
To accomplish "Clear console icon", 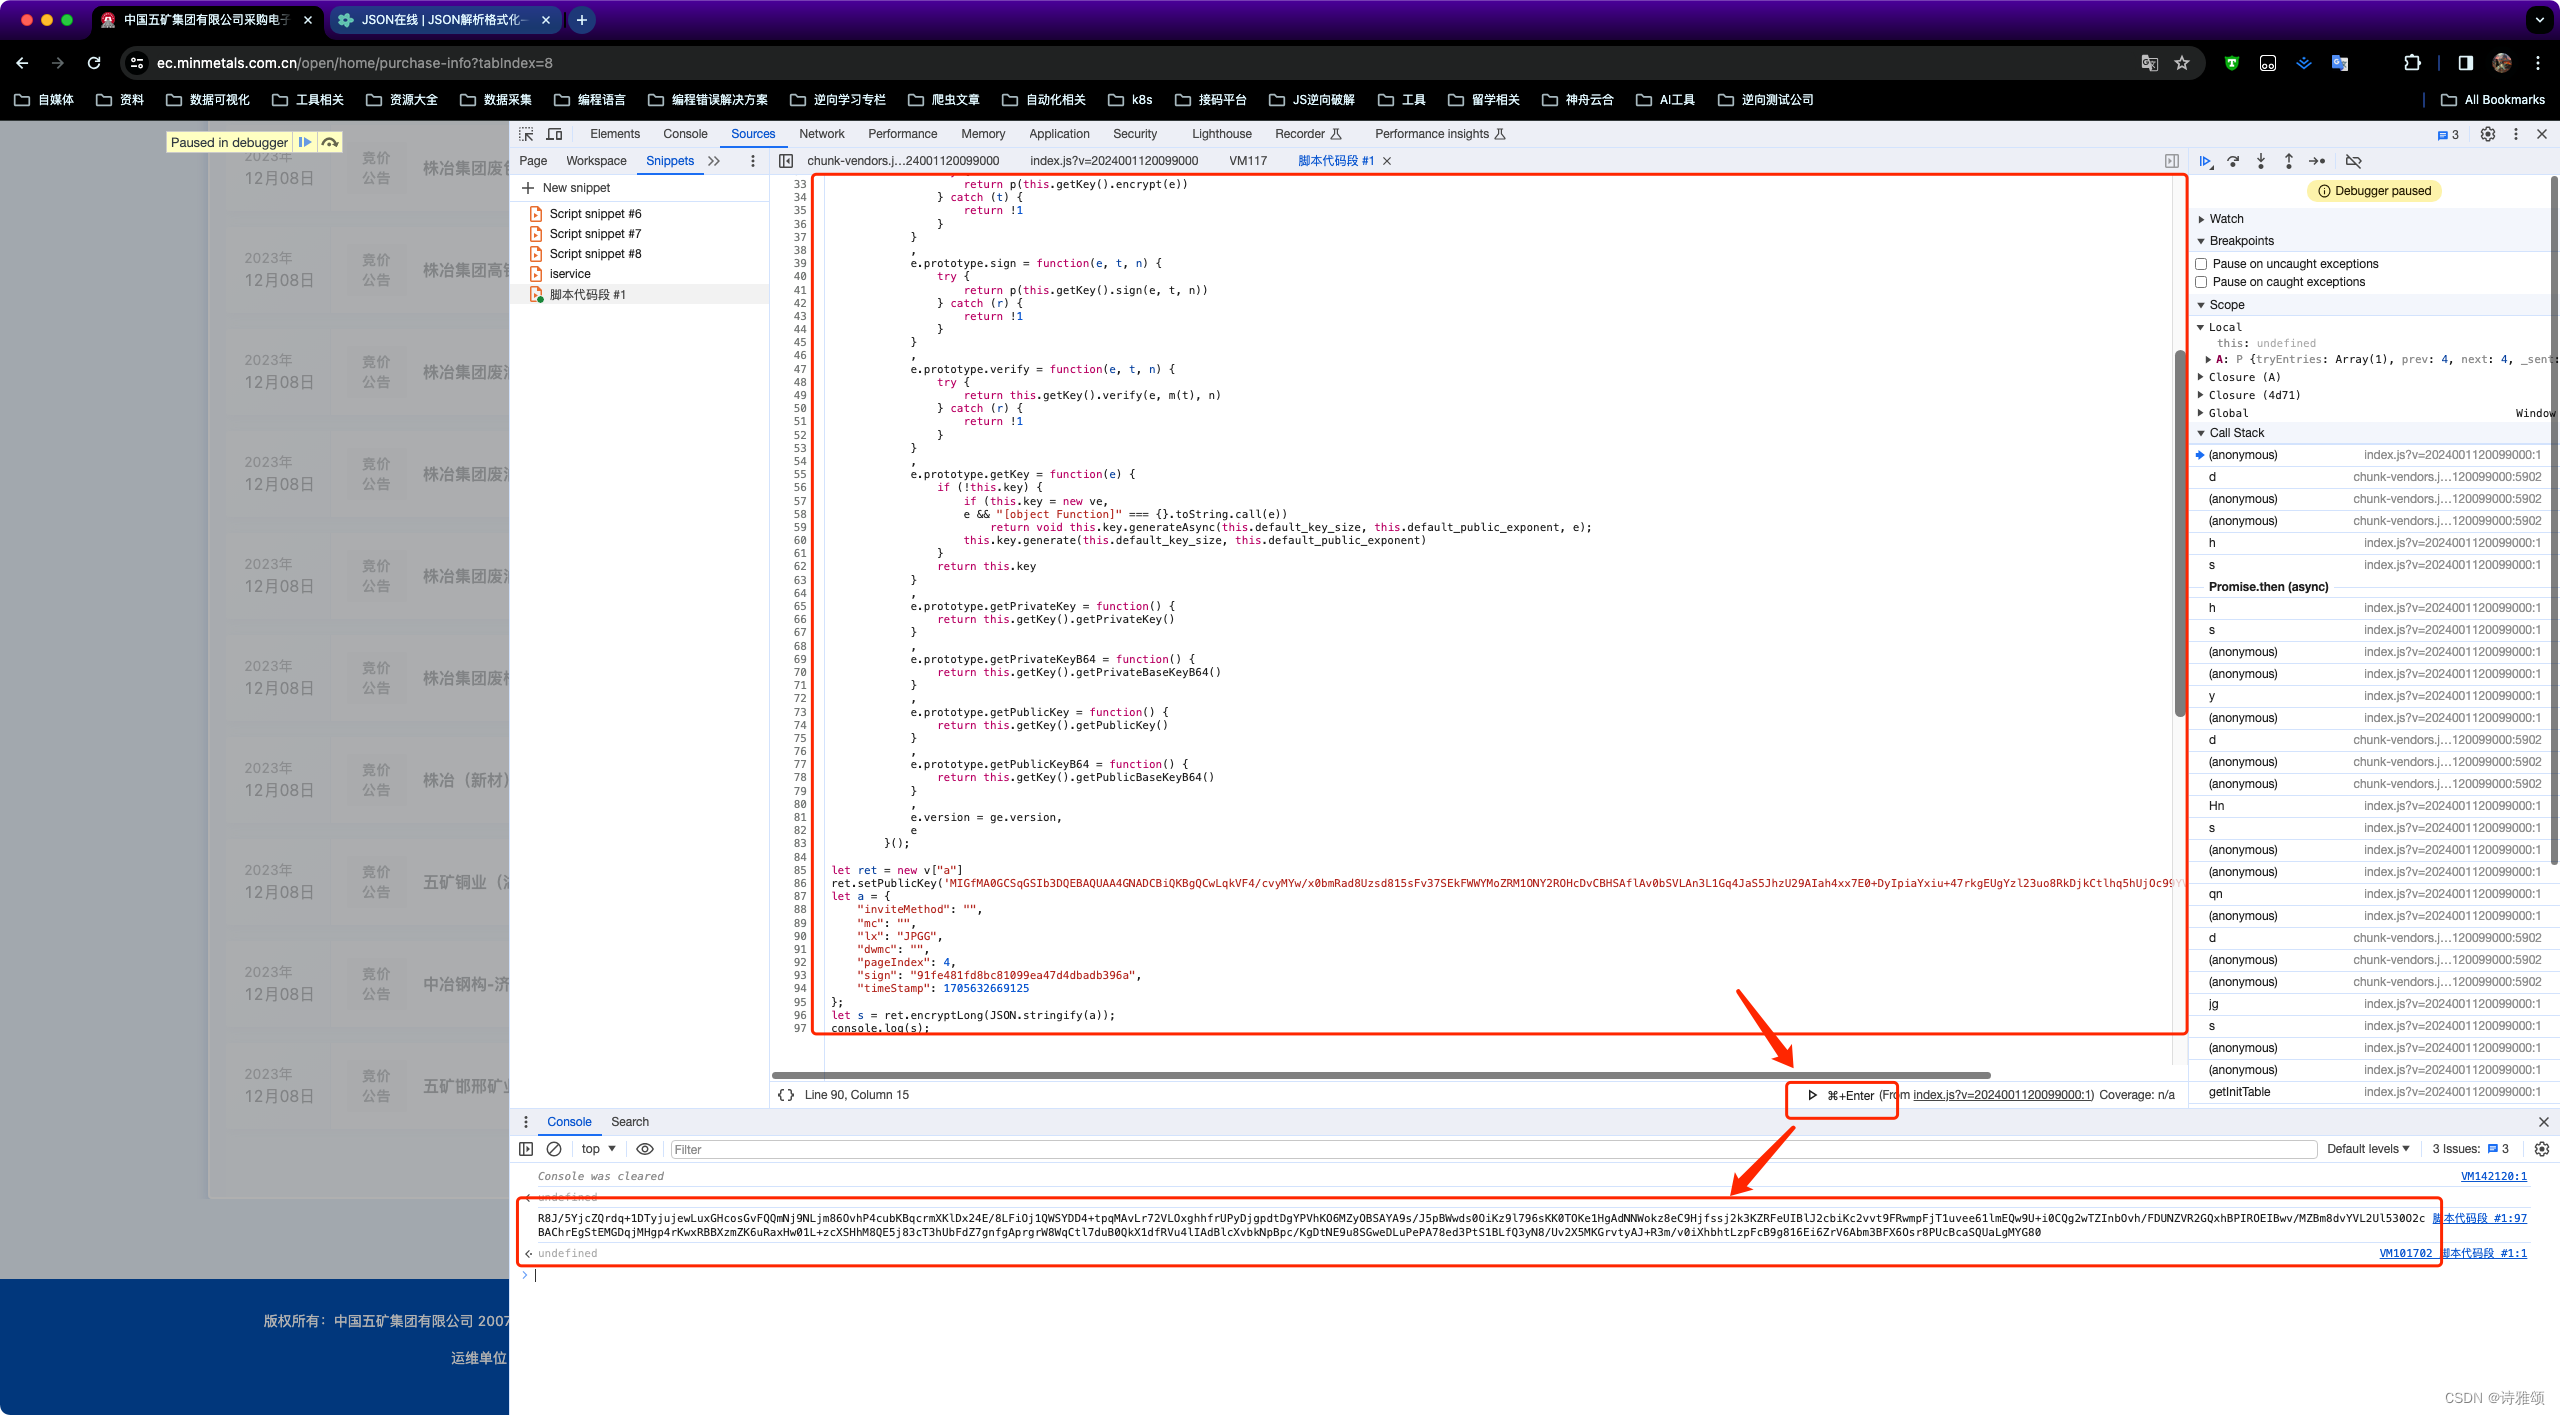I will 554,1149.
